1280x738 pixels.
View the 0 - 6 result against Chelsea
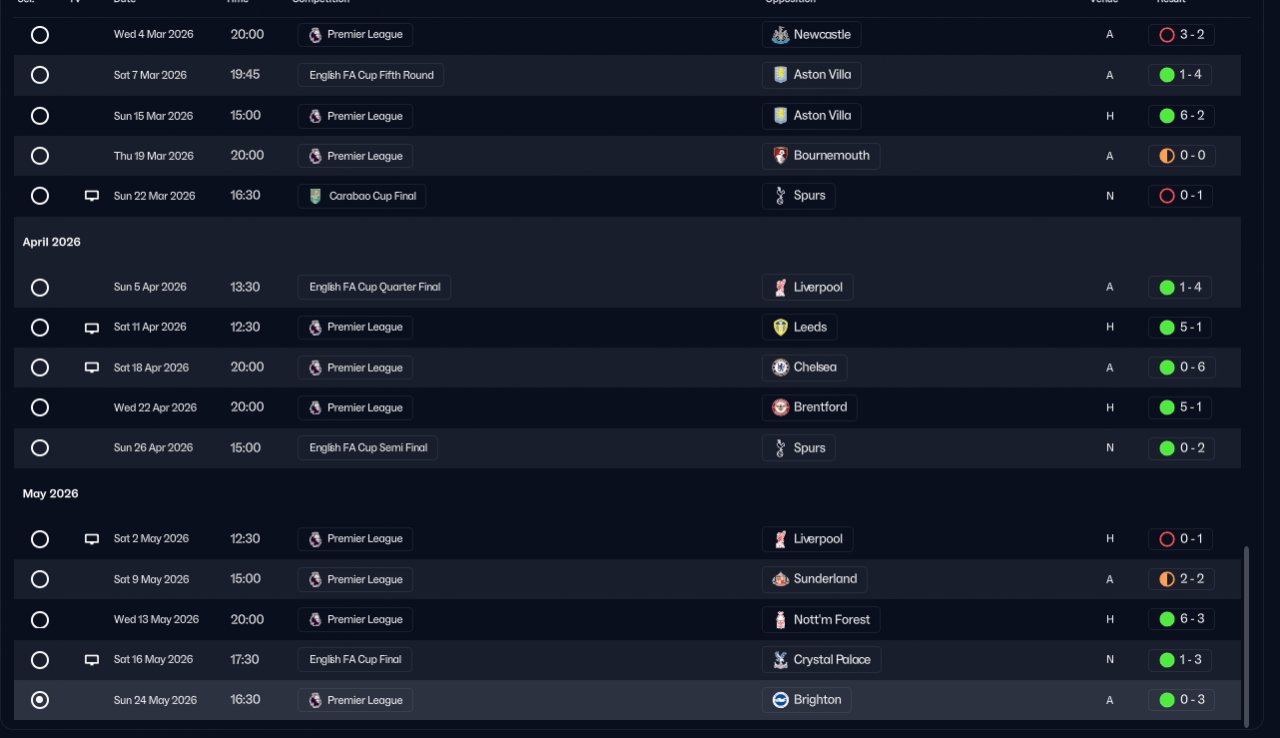(x=1181, y=367)
